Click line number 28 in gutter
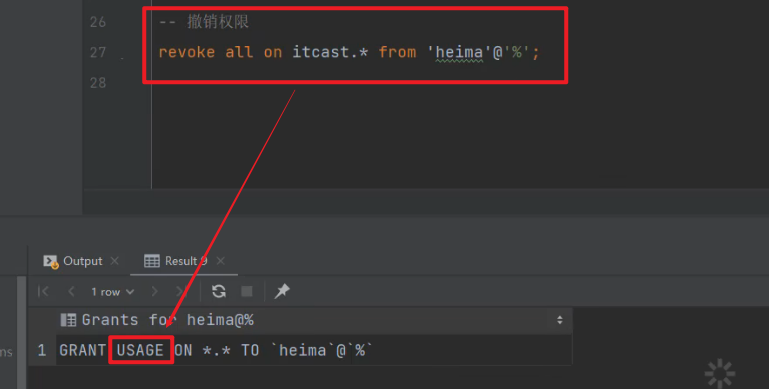769x389 pixels. [x=98, y=83]
